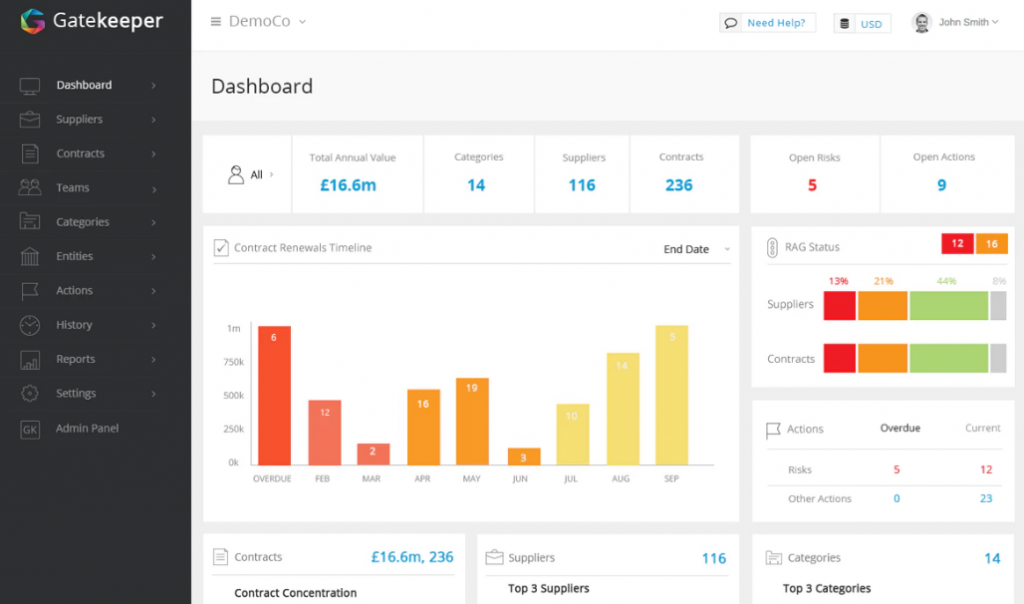1024x604 pixels.
Task: Open the End Date sort dropdown
Action: pos(696,250)
